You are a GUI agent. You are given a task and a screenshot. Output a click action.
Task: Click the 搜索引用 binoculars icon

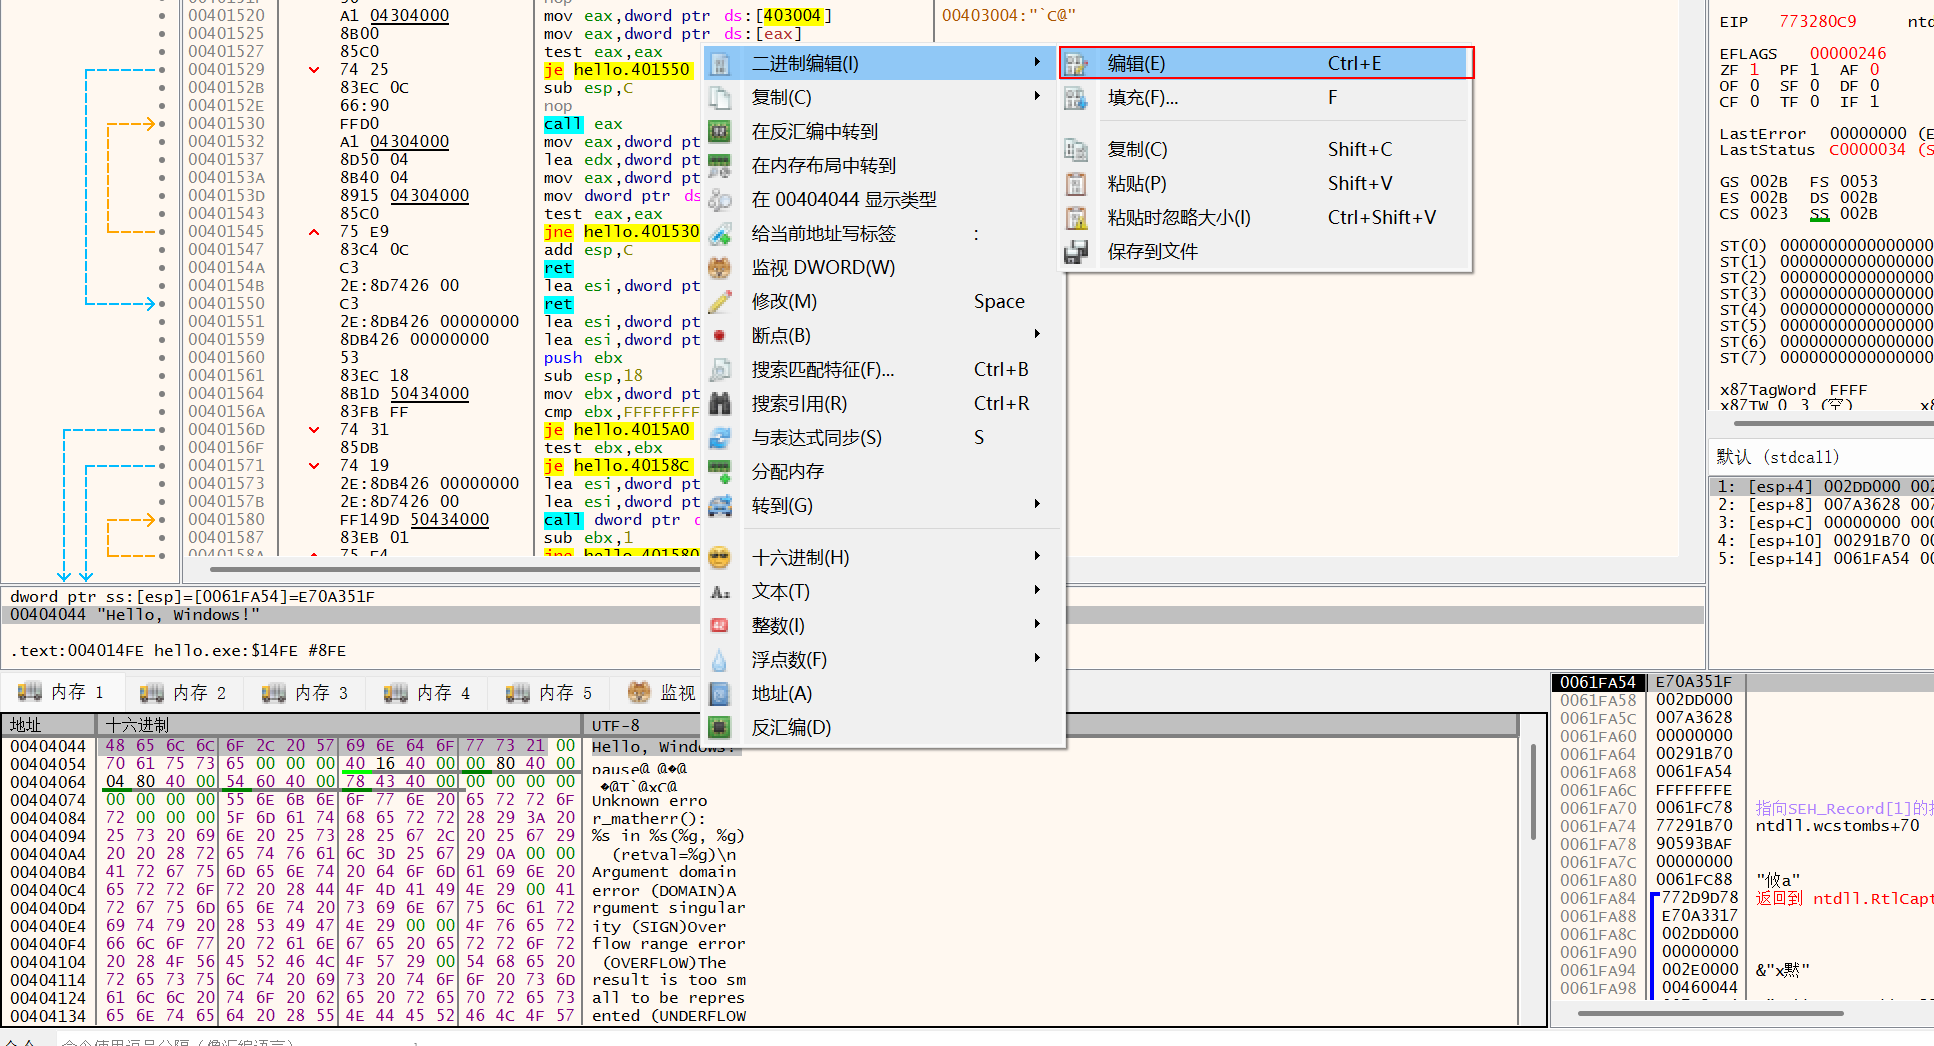(x=720, y=404)
